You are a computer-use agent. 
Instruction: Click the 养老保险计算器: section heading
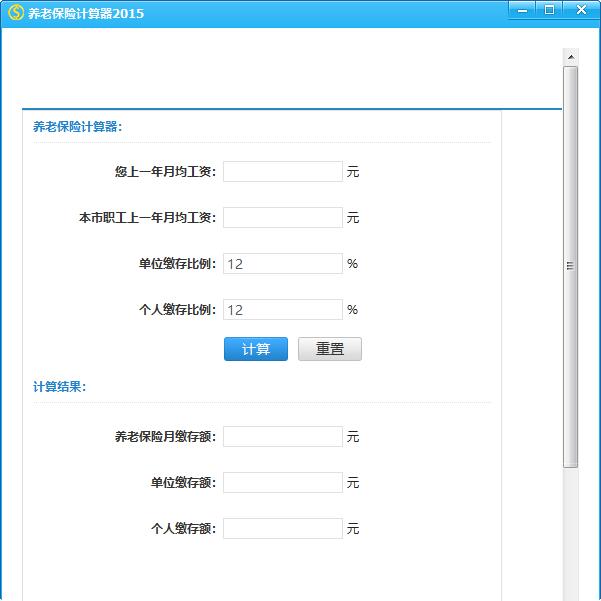click(x=77, y=126)
